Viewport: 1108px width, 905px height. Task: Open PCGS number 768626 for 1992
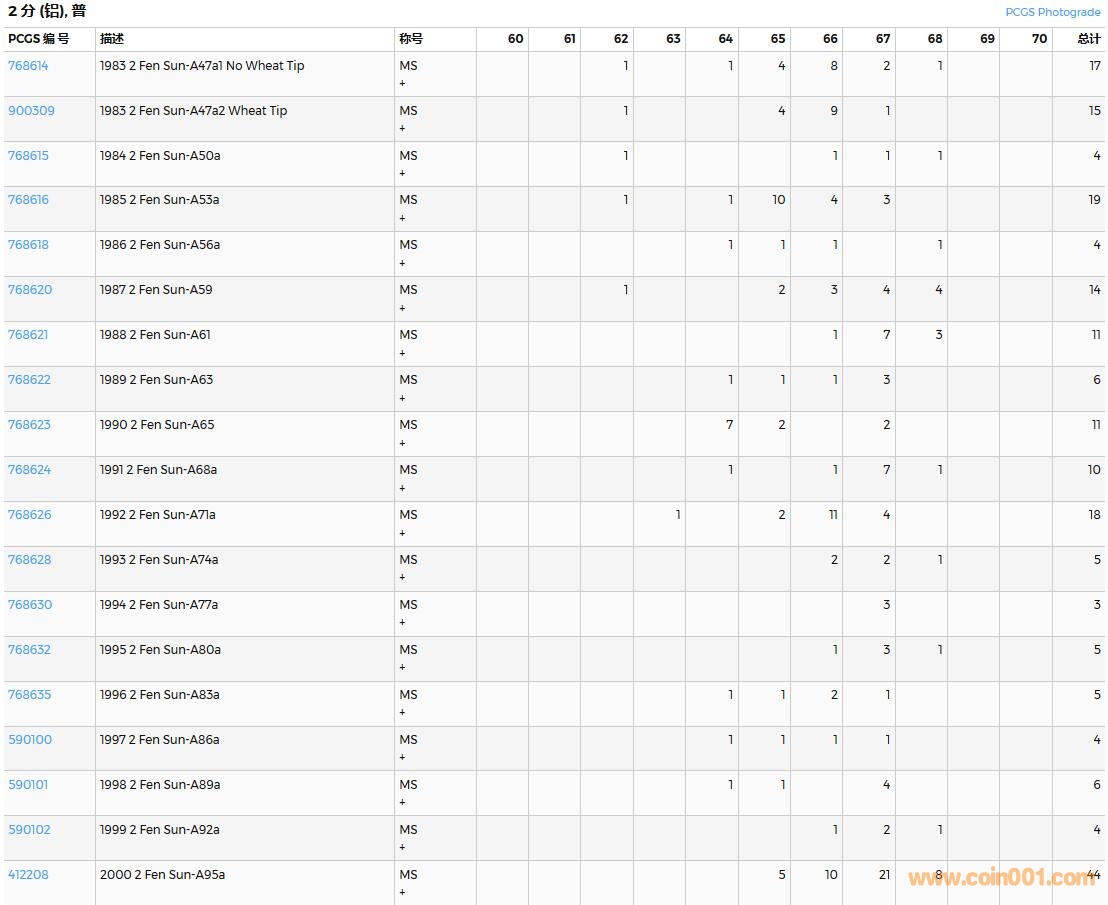click(30, 515)
